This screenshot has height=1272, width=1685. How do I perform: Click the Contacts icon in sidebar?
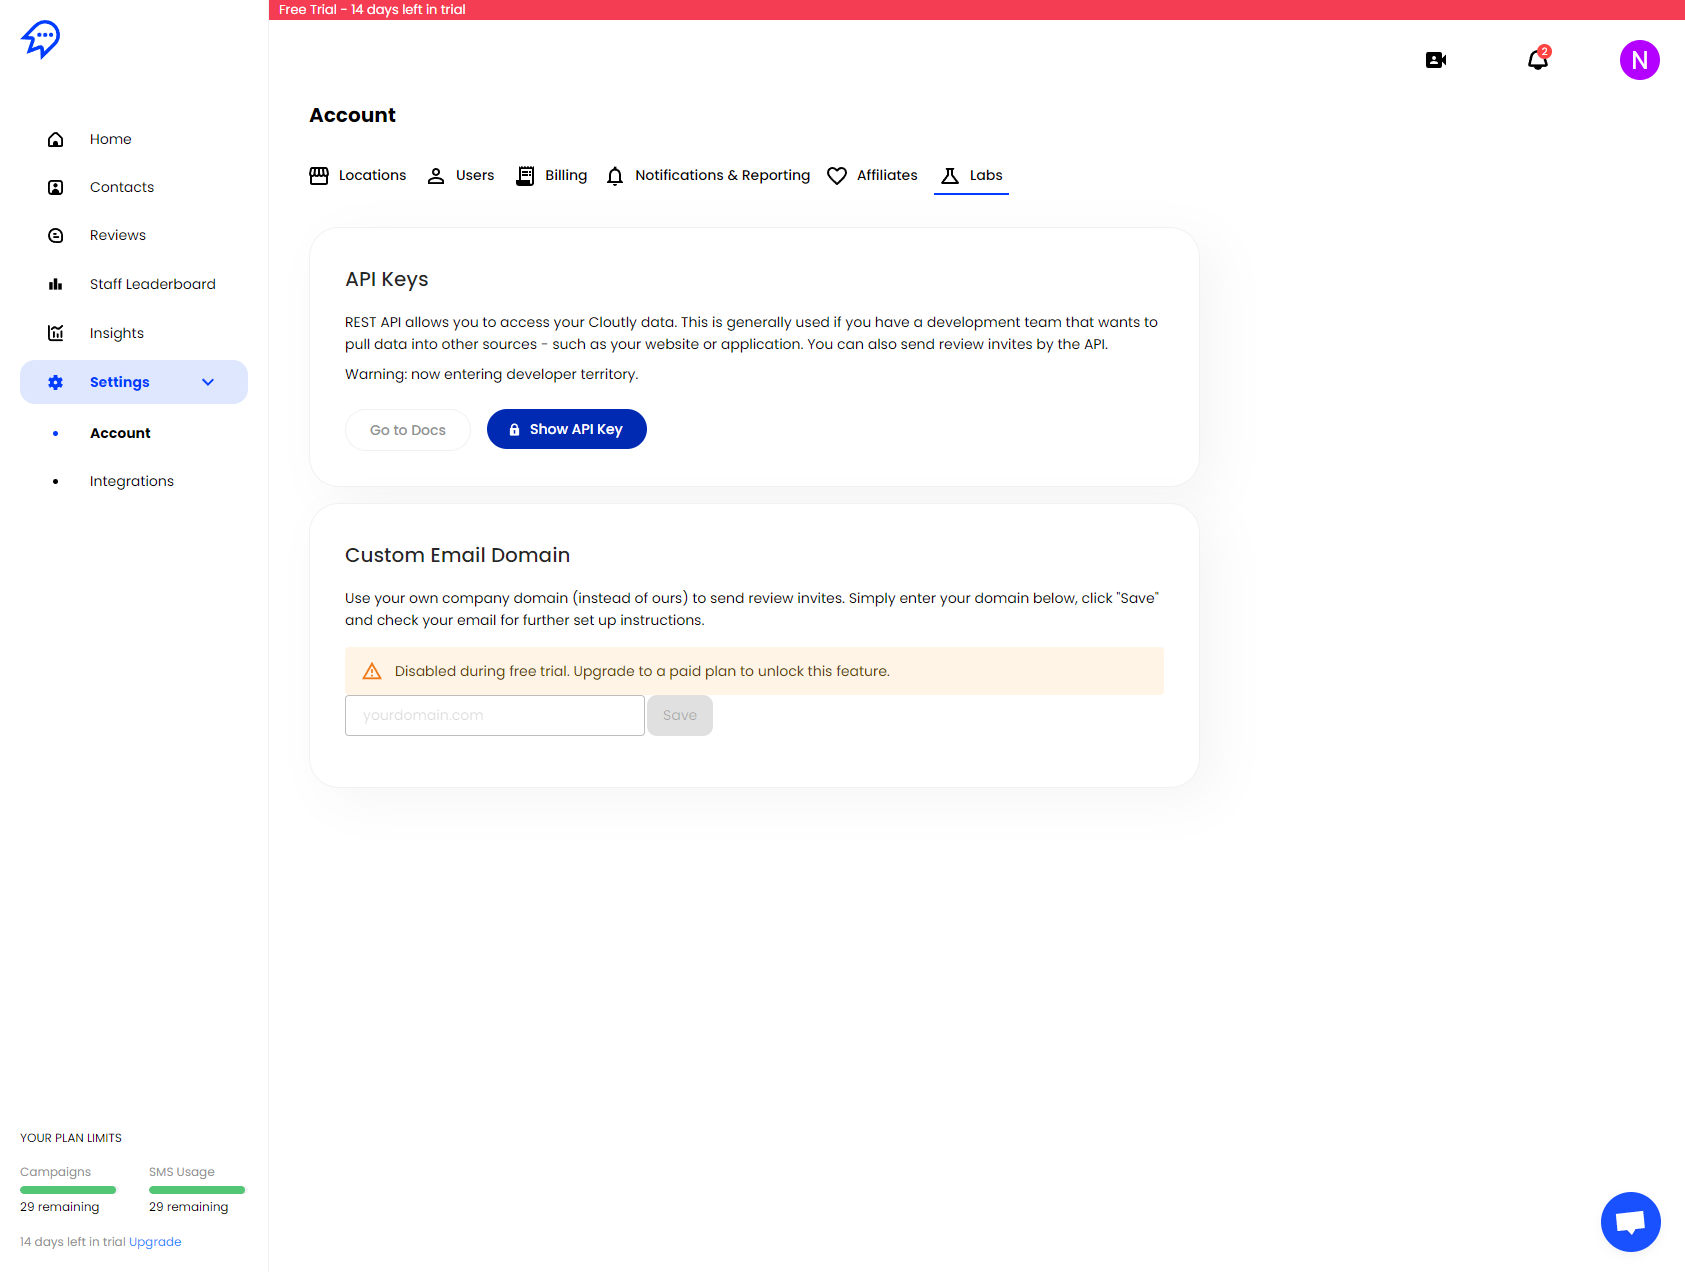[x=56, y=187]
